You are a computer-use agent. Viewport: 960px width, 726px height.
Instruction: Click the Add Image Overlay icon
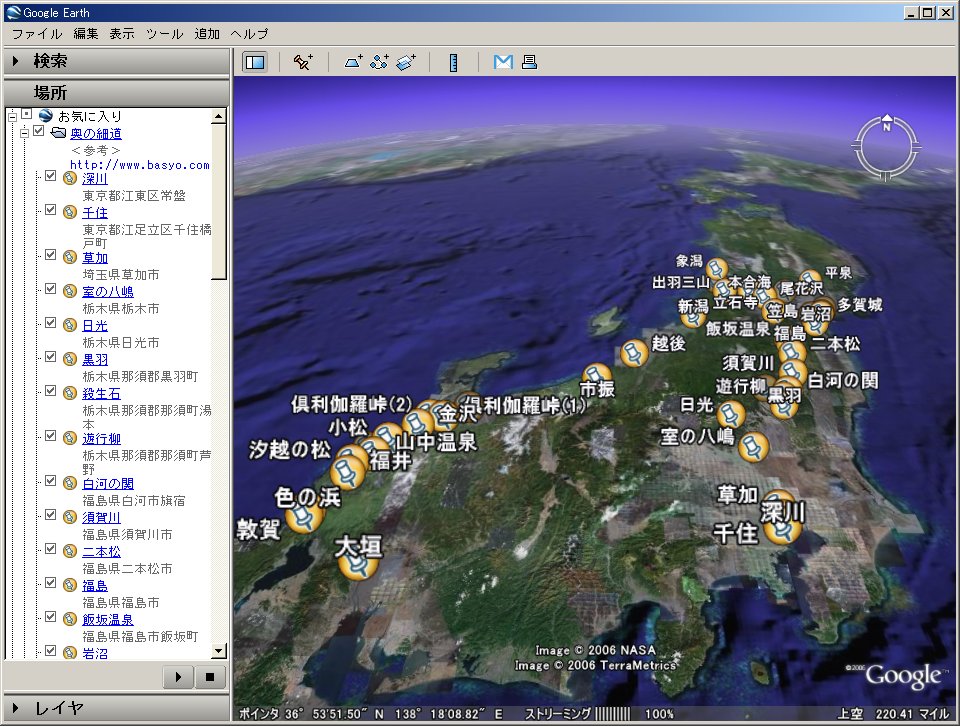(405, 62)
